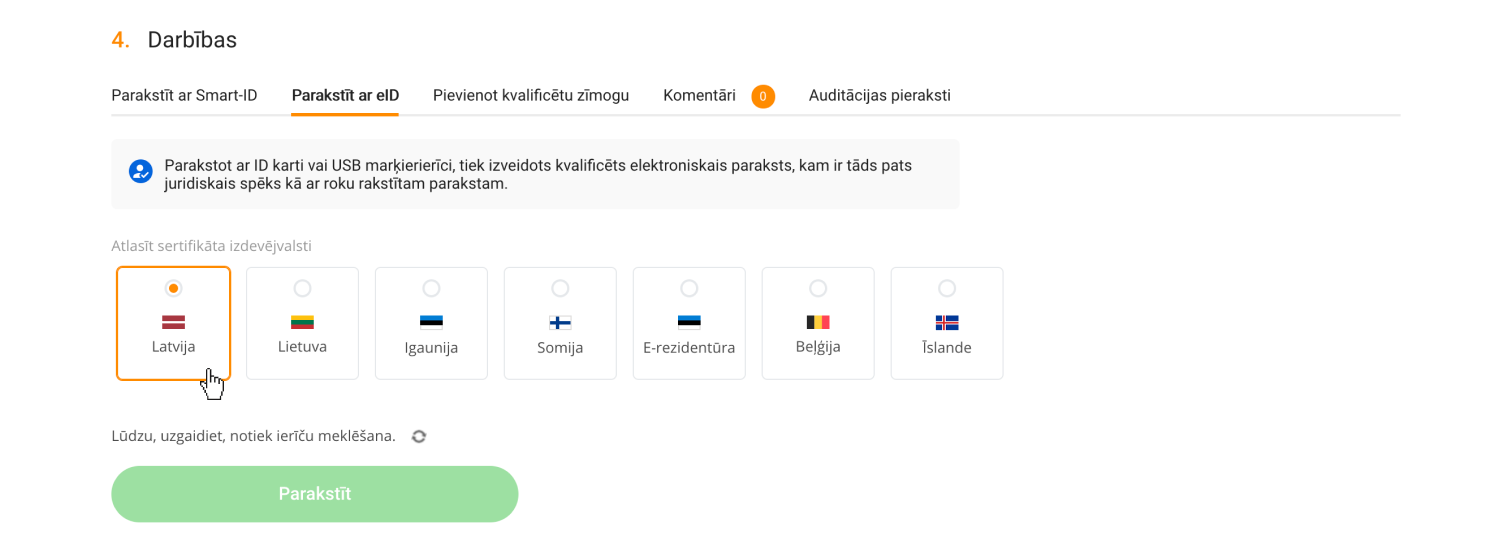The width and height of the screenshot is (1512, 556).
Task: Click the green Parakstīt button
Action: pyautogui.click(x=315, y=494)
